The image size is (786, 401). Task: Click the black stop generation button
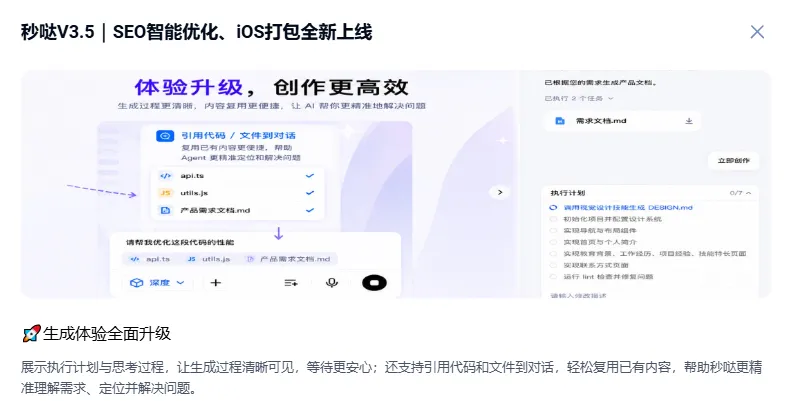point(374,283)
